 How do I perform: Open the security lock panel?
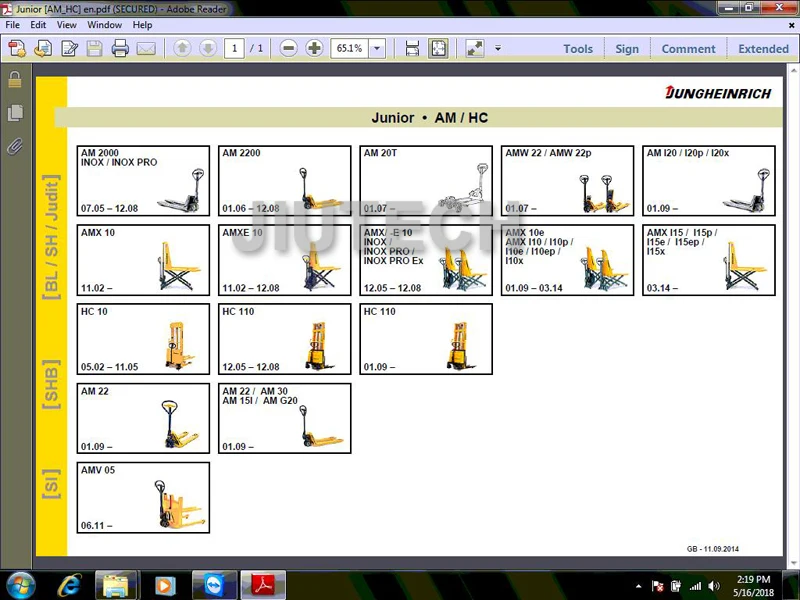click(x=15, y=79)
